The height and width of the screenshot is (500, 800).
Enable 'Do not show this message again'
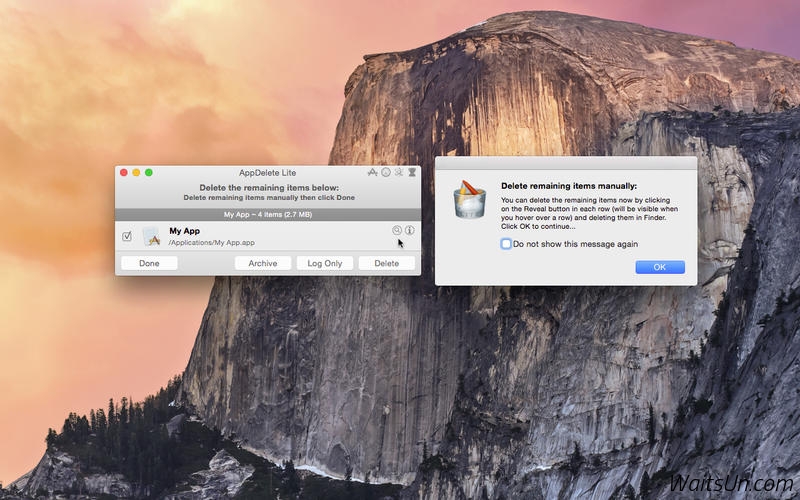click(506, 244)
